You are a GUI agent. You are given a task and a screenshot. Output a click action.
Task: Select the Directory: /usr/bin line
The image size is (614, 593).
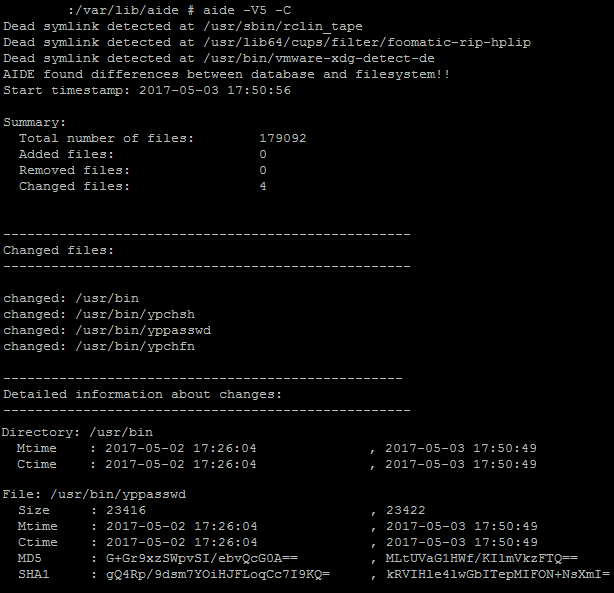pyautogui.click(x=77, y=432)
